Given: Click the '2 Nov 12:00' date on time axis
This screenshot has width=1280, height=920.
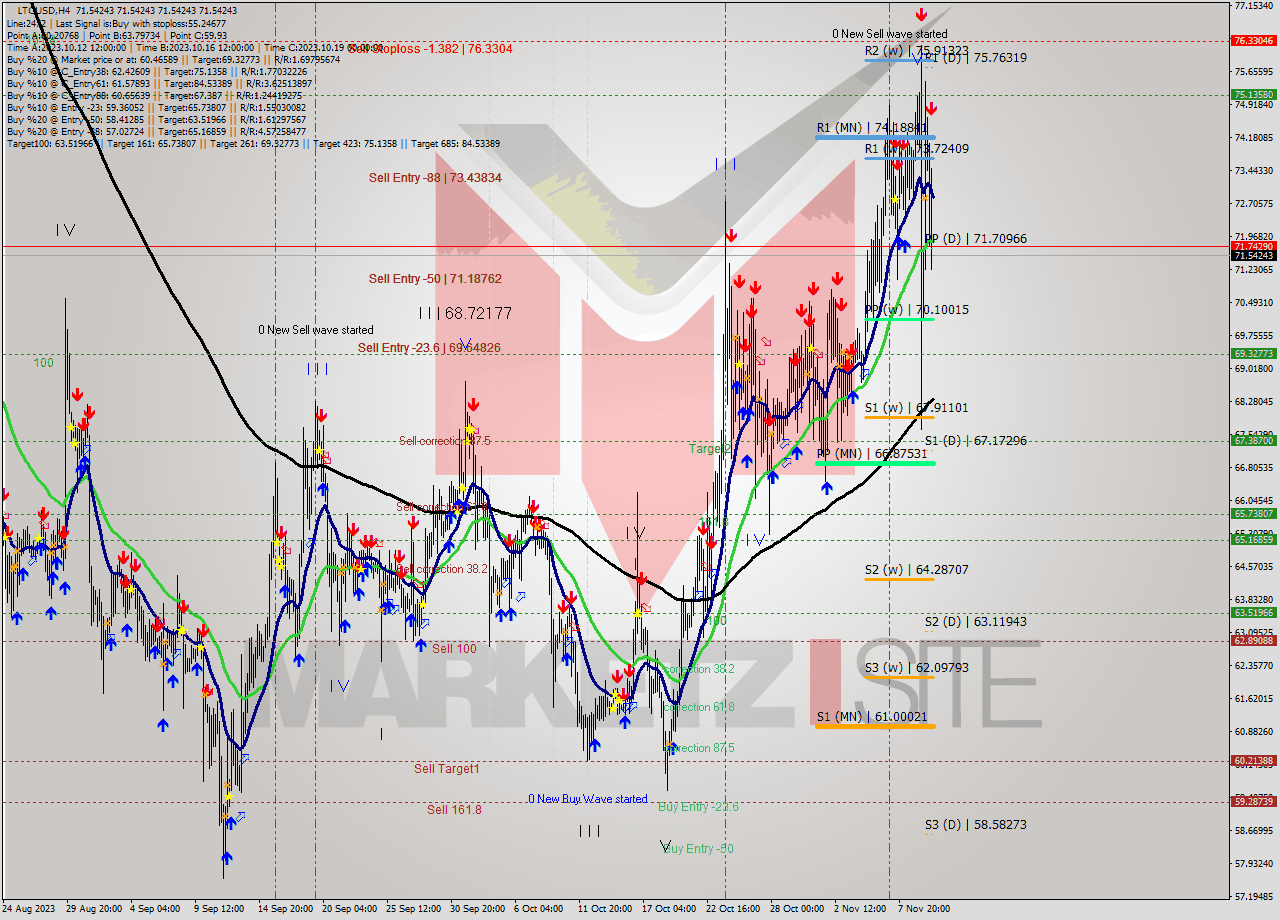Looking at the screenshot, I should pos(860,909).
